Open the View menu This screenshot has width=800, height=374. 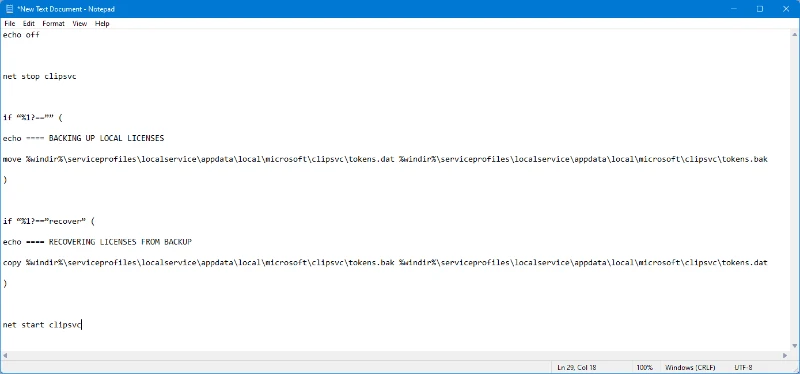coord(80,23)
